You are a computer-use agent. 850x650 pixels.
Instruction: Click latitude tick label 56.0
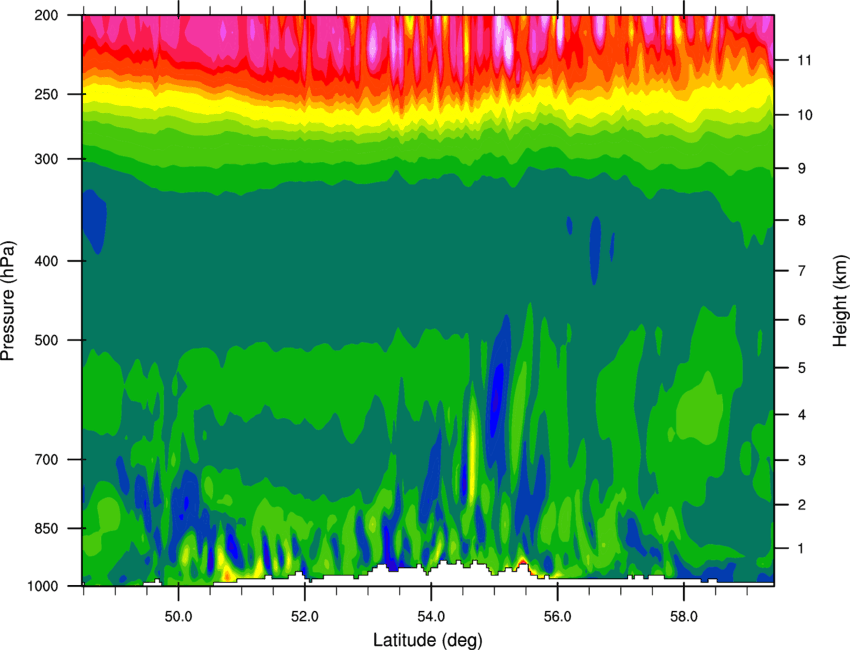pos(558,617)
